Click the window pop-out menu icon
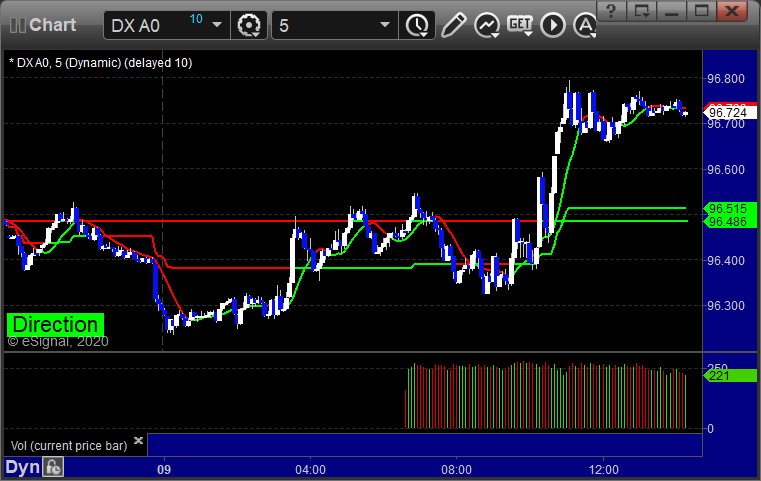This screenshot has height=481, width=761. pyautogui.click(x=641, y=11)
